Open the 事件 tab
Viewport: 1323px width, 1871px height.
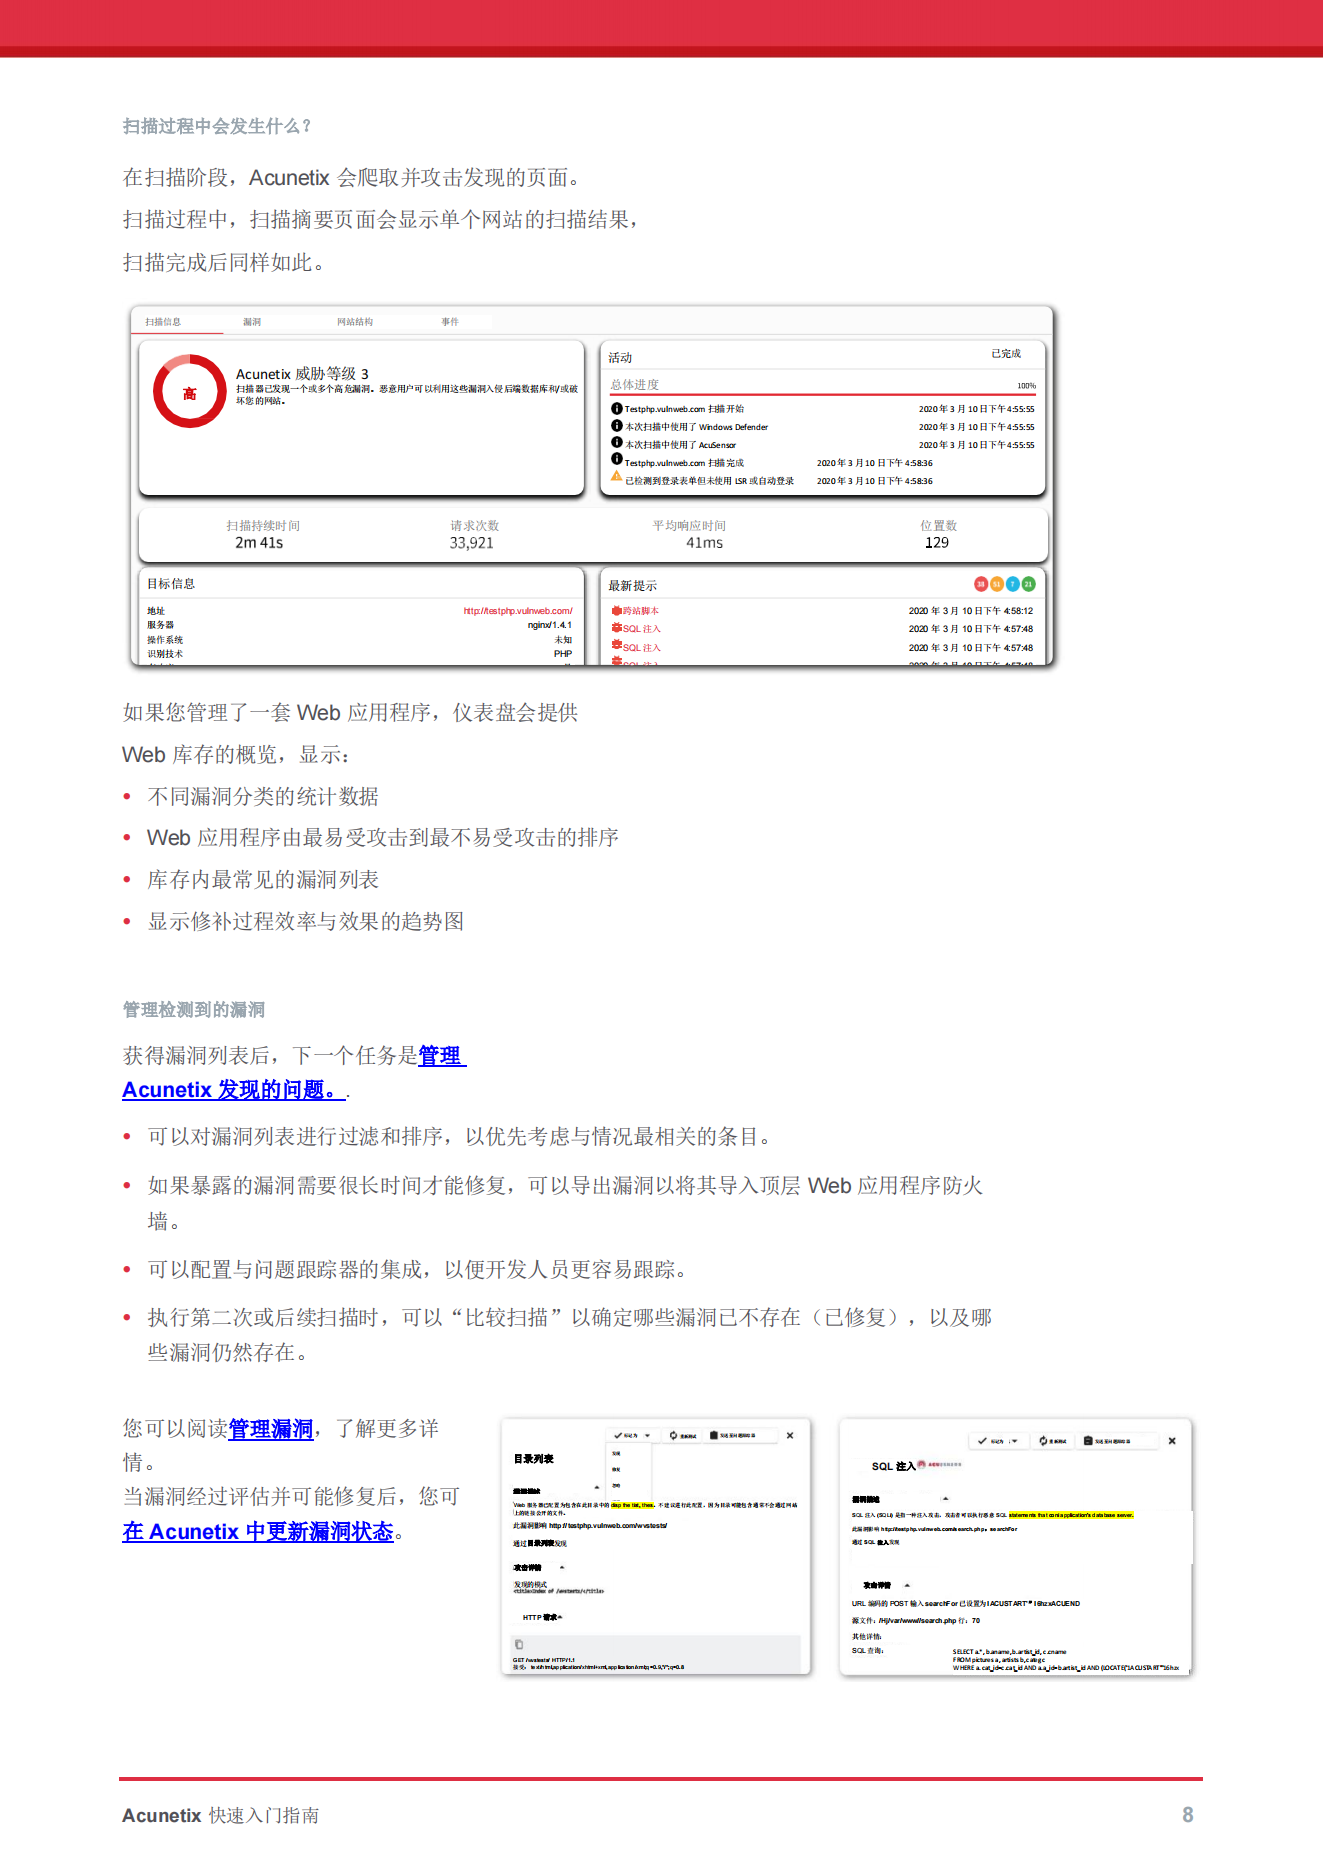[450, 322]
